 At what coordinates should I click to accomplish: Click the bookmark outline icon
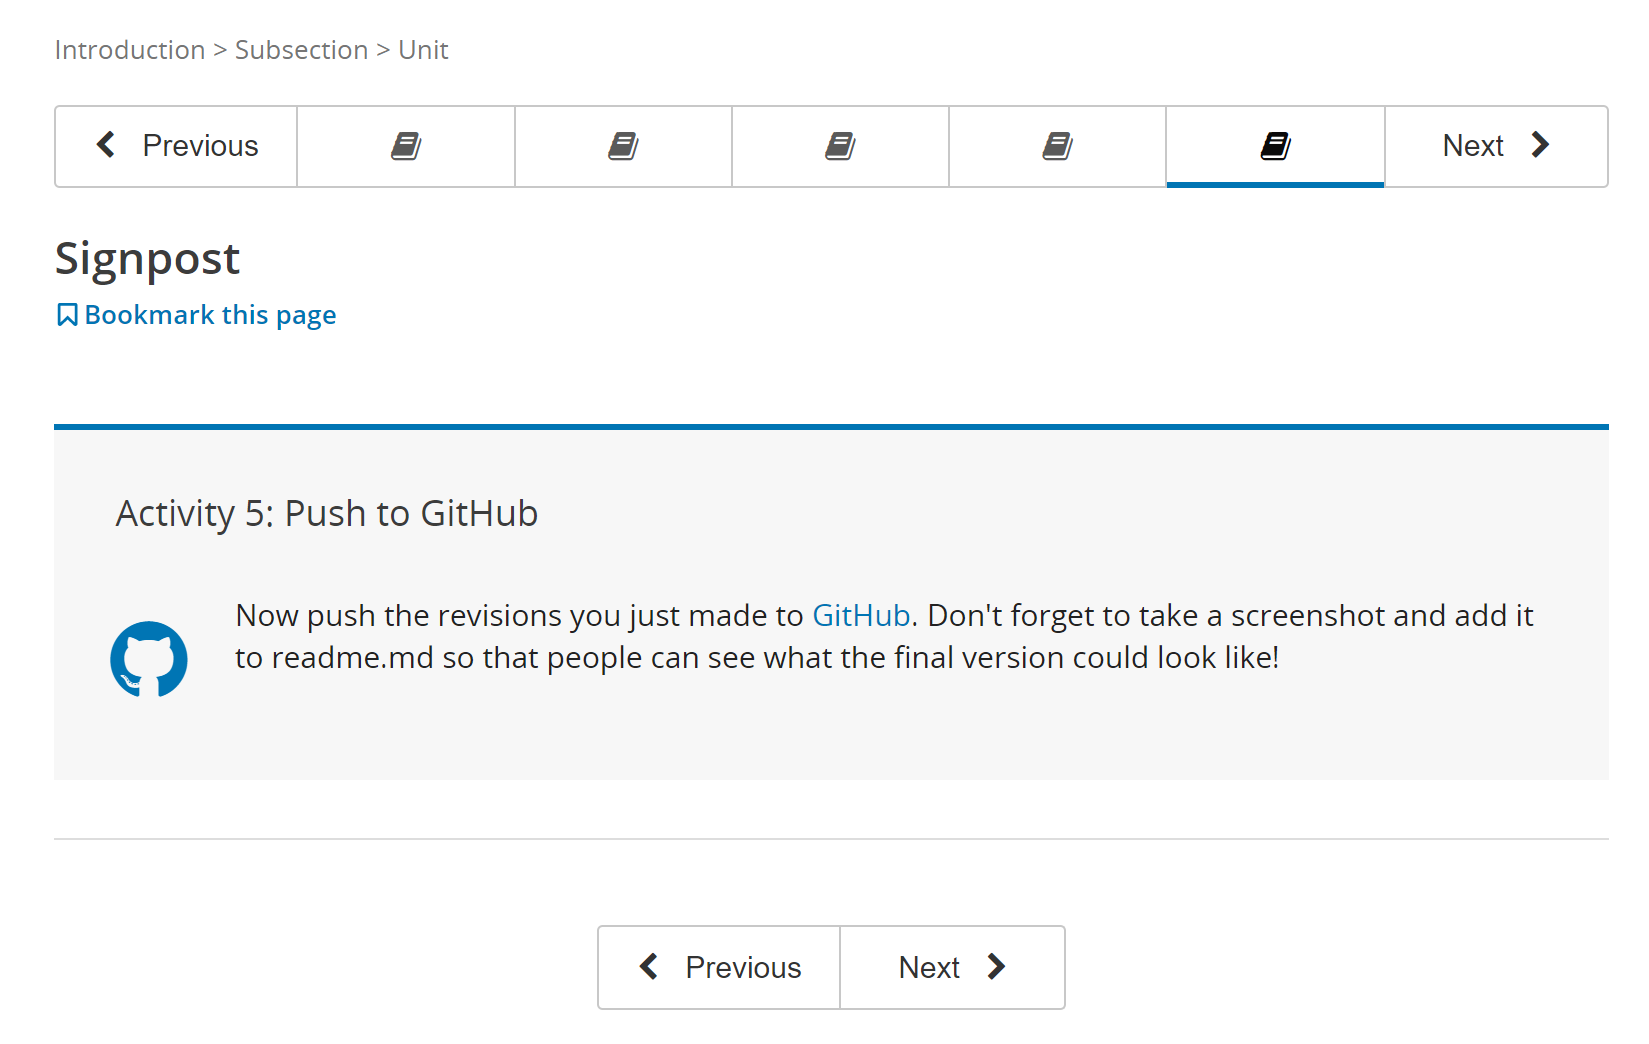pos(67,315)
